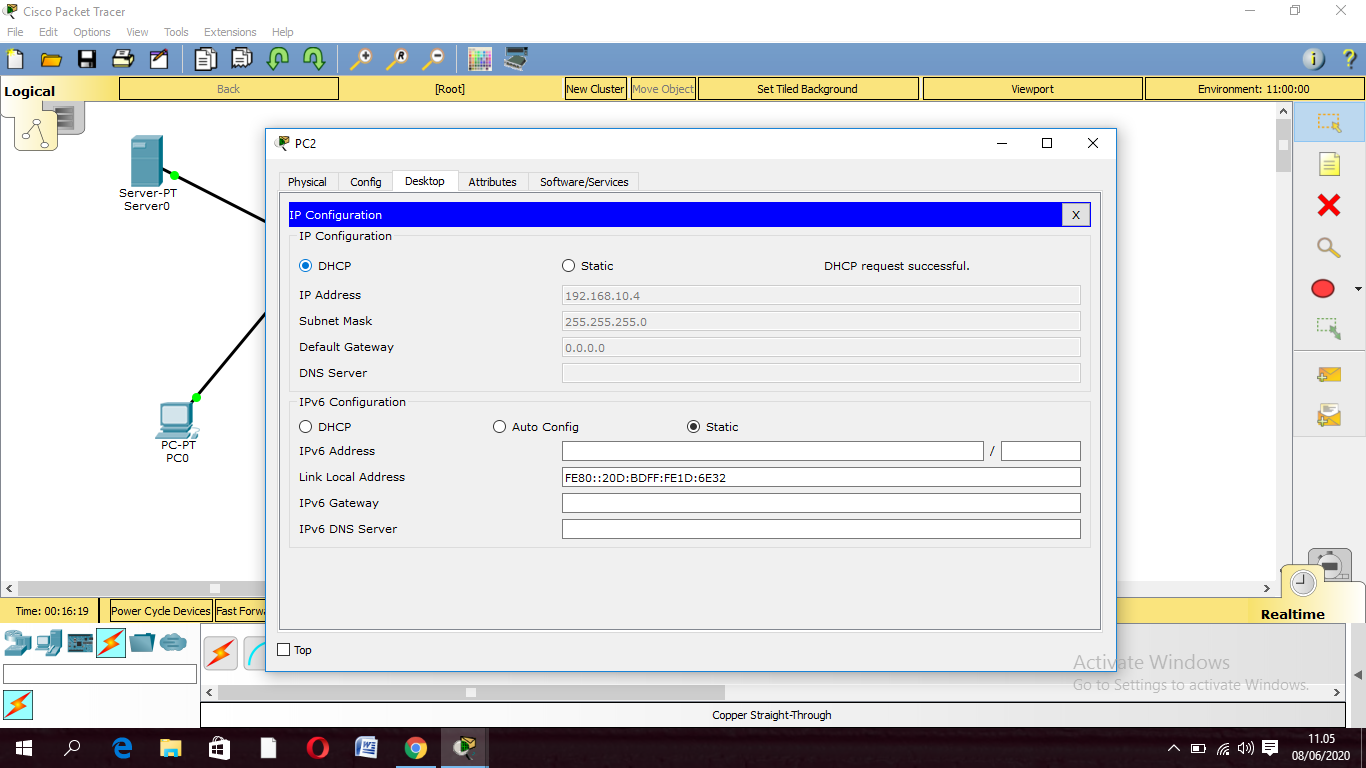Click the Power Cycle Devices button
The height and width of the screenshot is (768, 1366).
tap(159, 610)
